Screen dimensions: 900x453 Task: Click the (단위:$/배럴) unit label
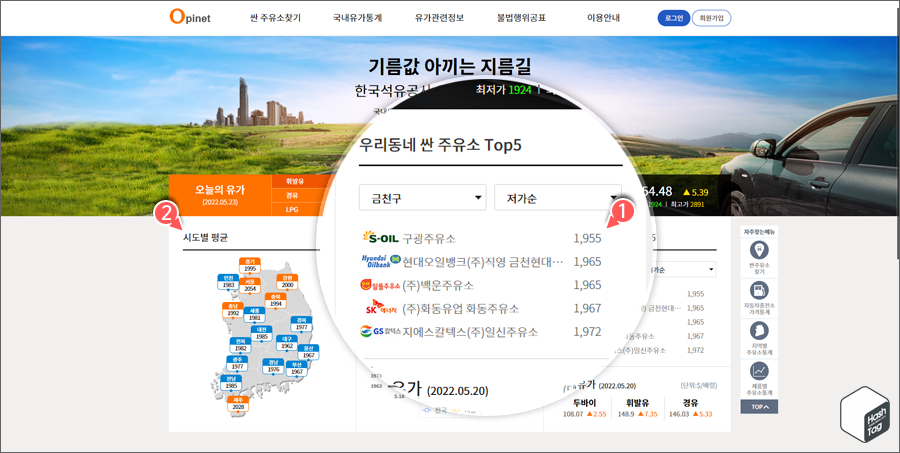tap(698, 386)
